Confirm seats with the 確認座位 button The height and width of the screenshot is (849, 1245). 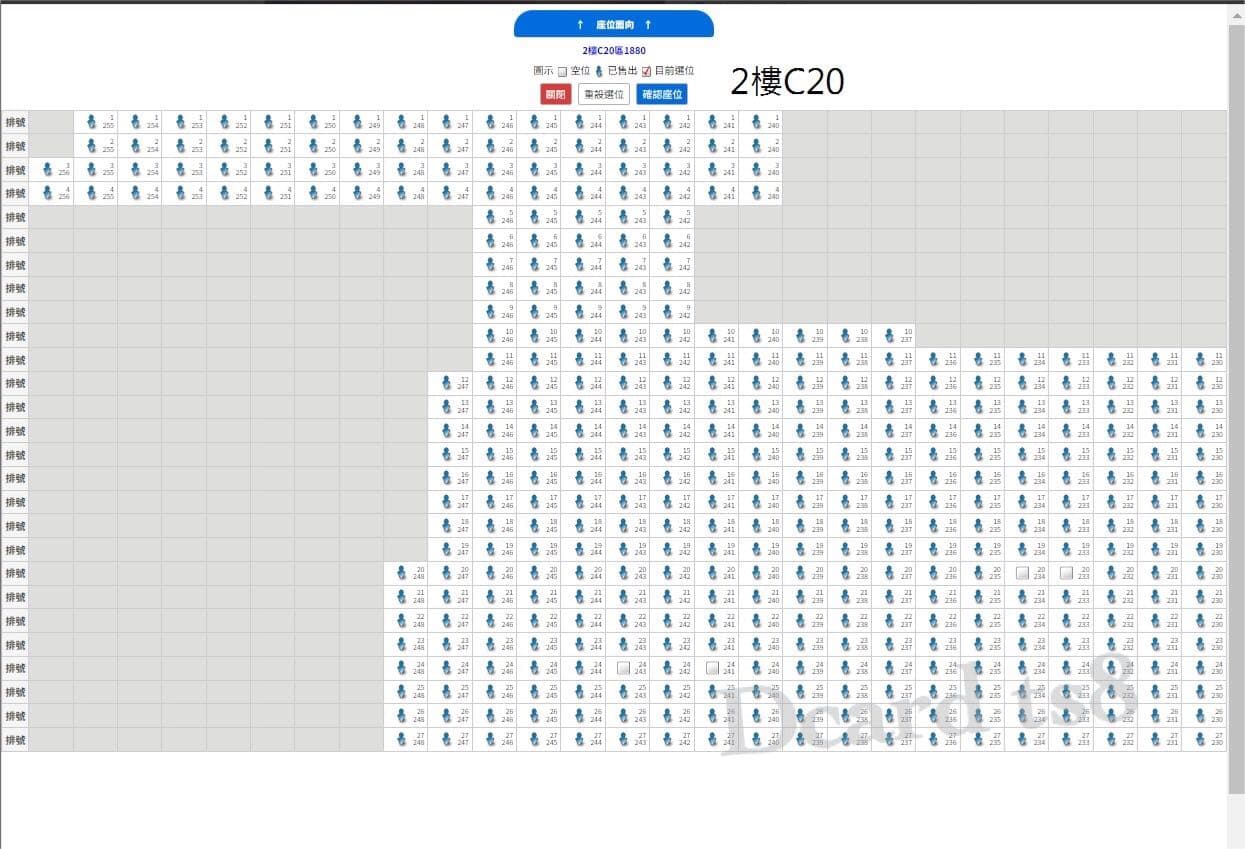[662, 95]
